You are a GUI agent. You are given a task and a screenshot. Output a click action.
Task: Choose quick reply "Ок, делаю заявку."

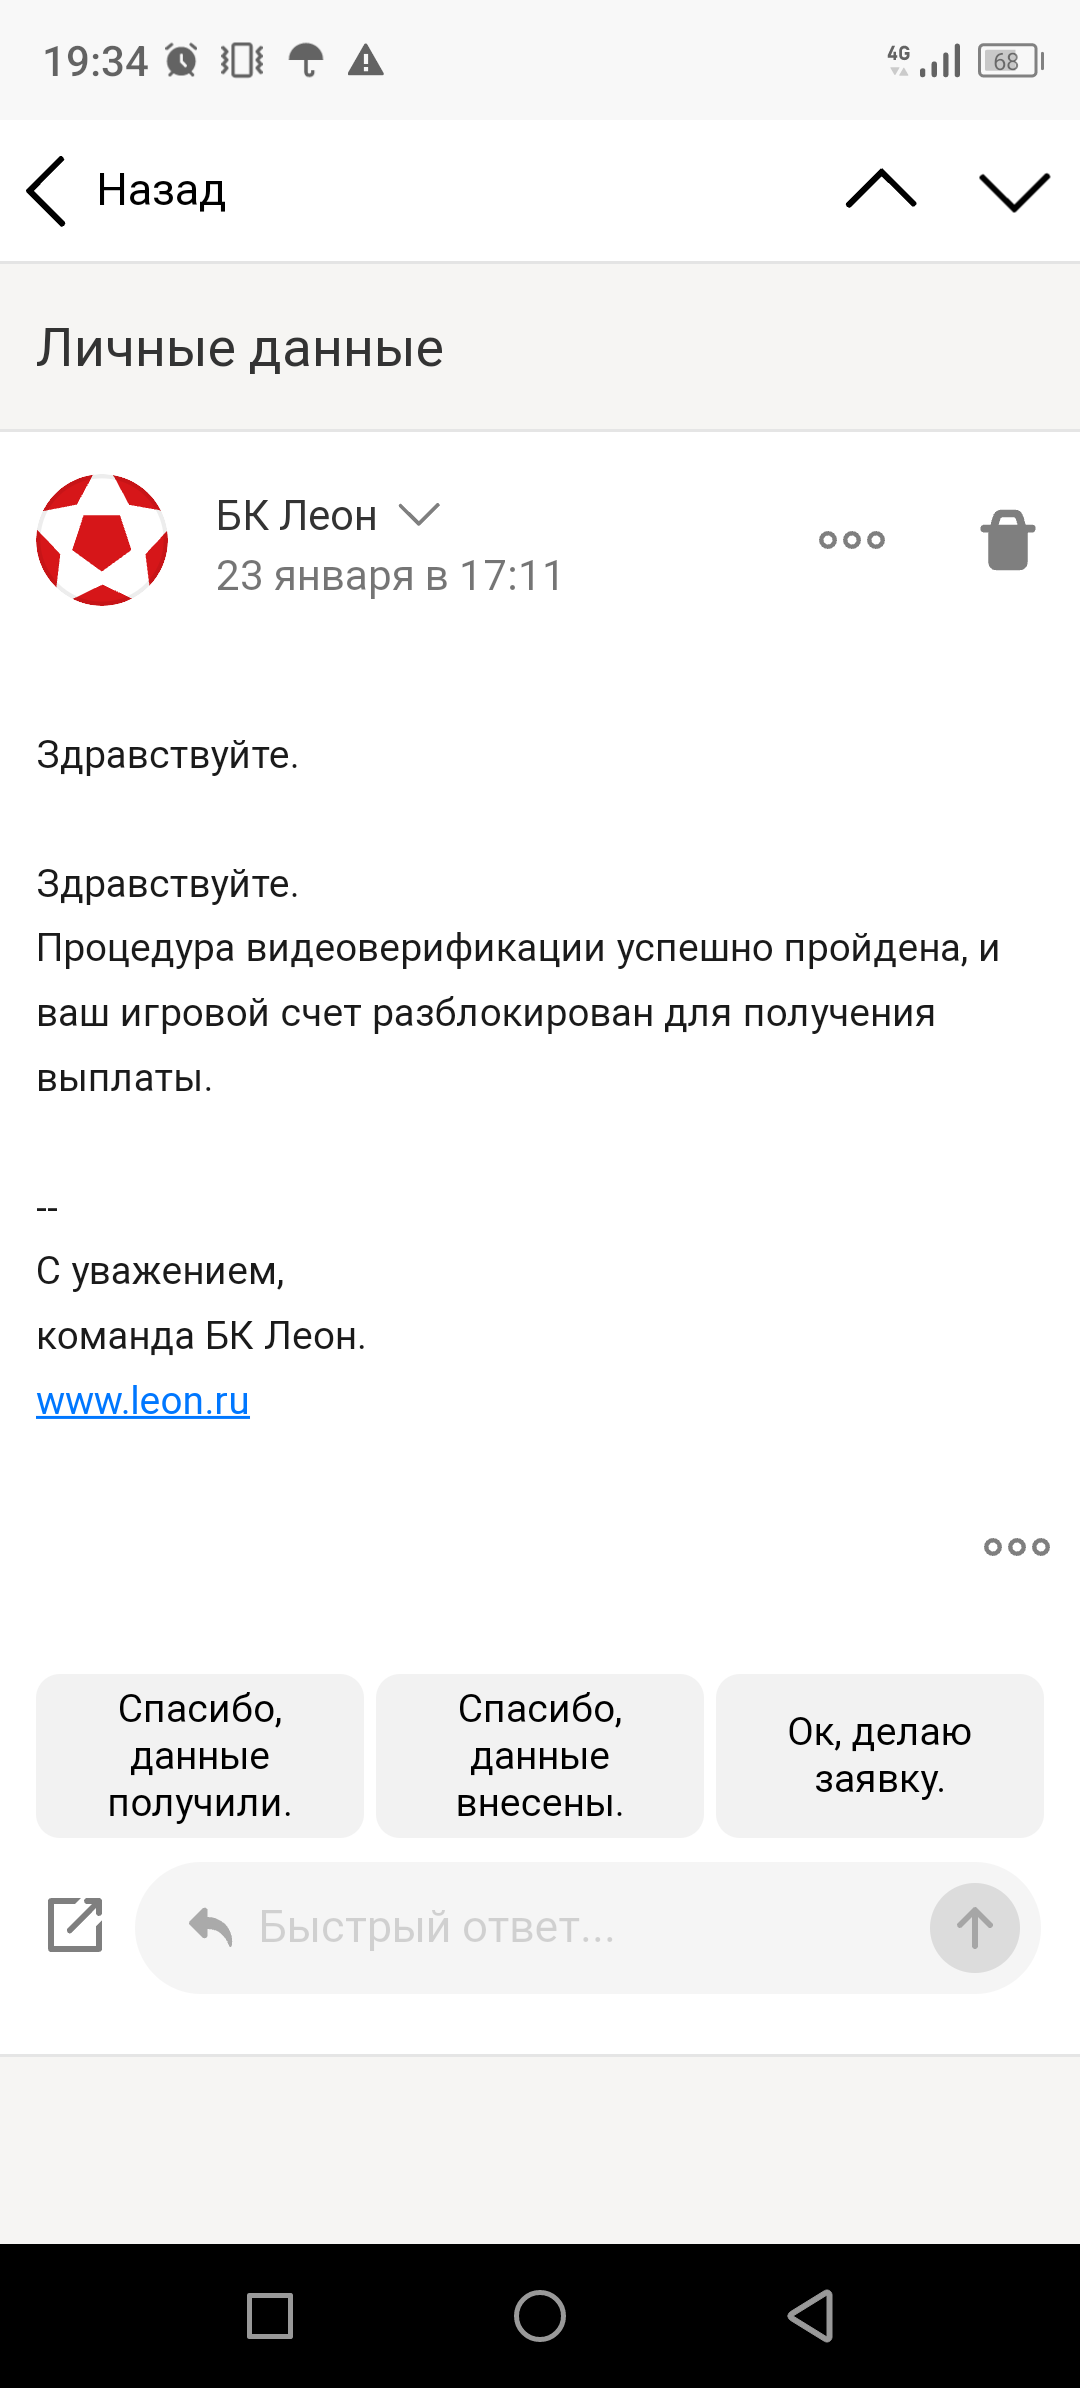[879, 1755]
